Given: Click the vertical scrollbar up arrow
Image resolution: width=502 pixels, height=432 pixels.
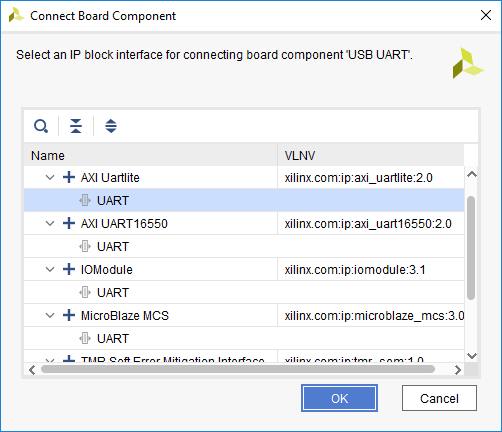Looking at the screenshot, I should [472, 174].
